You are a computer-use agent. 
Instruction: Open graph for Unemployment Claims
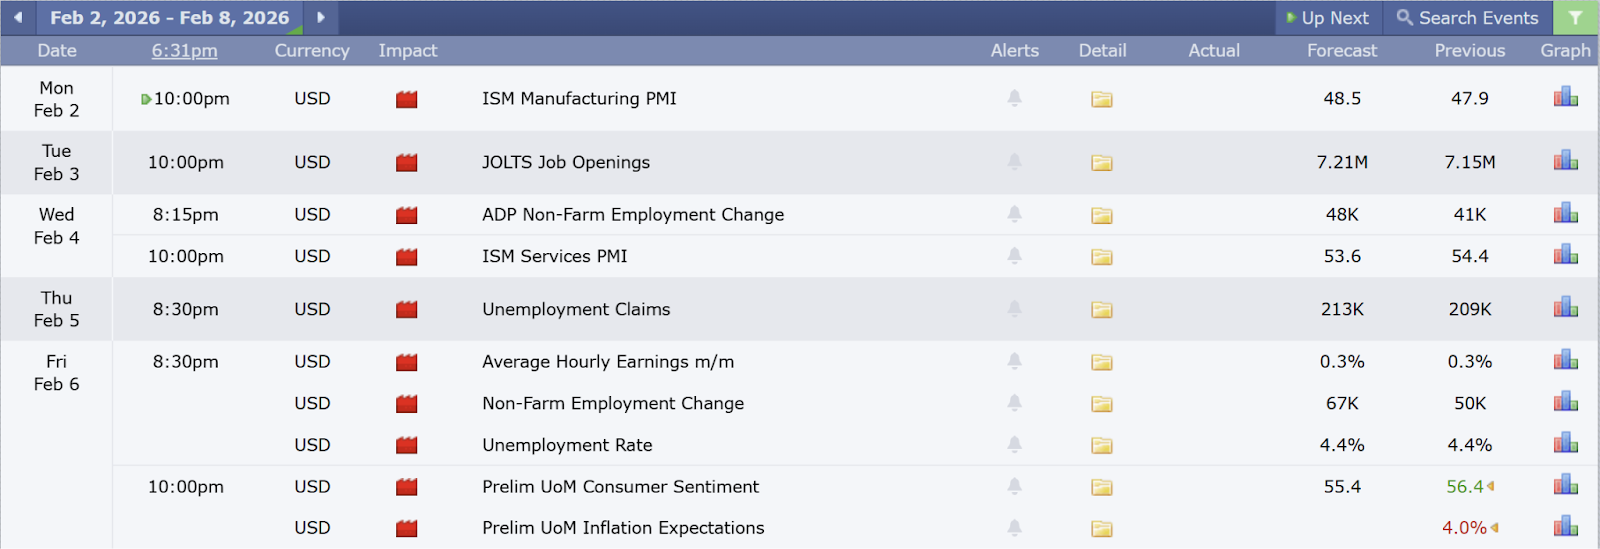tap(1565, 308)
